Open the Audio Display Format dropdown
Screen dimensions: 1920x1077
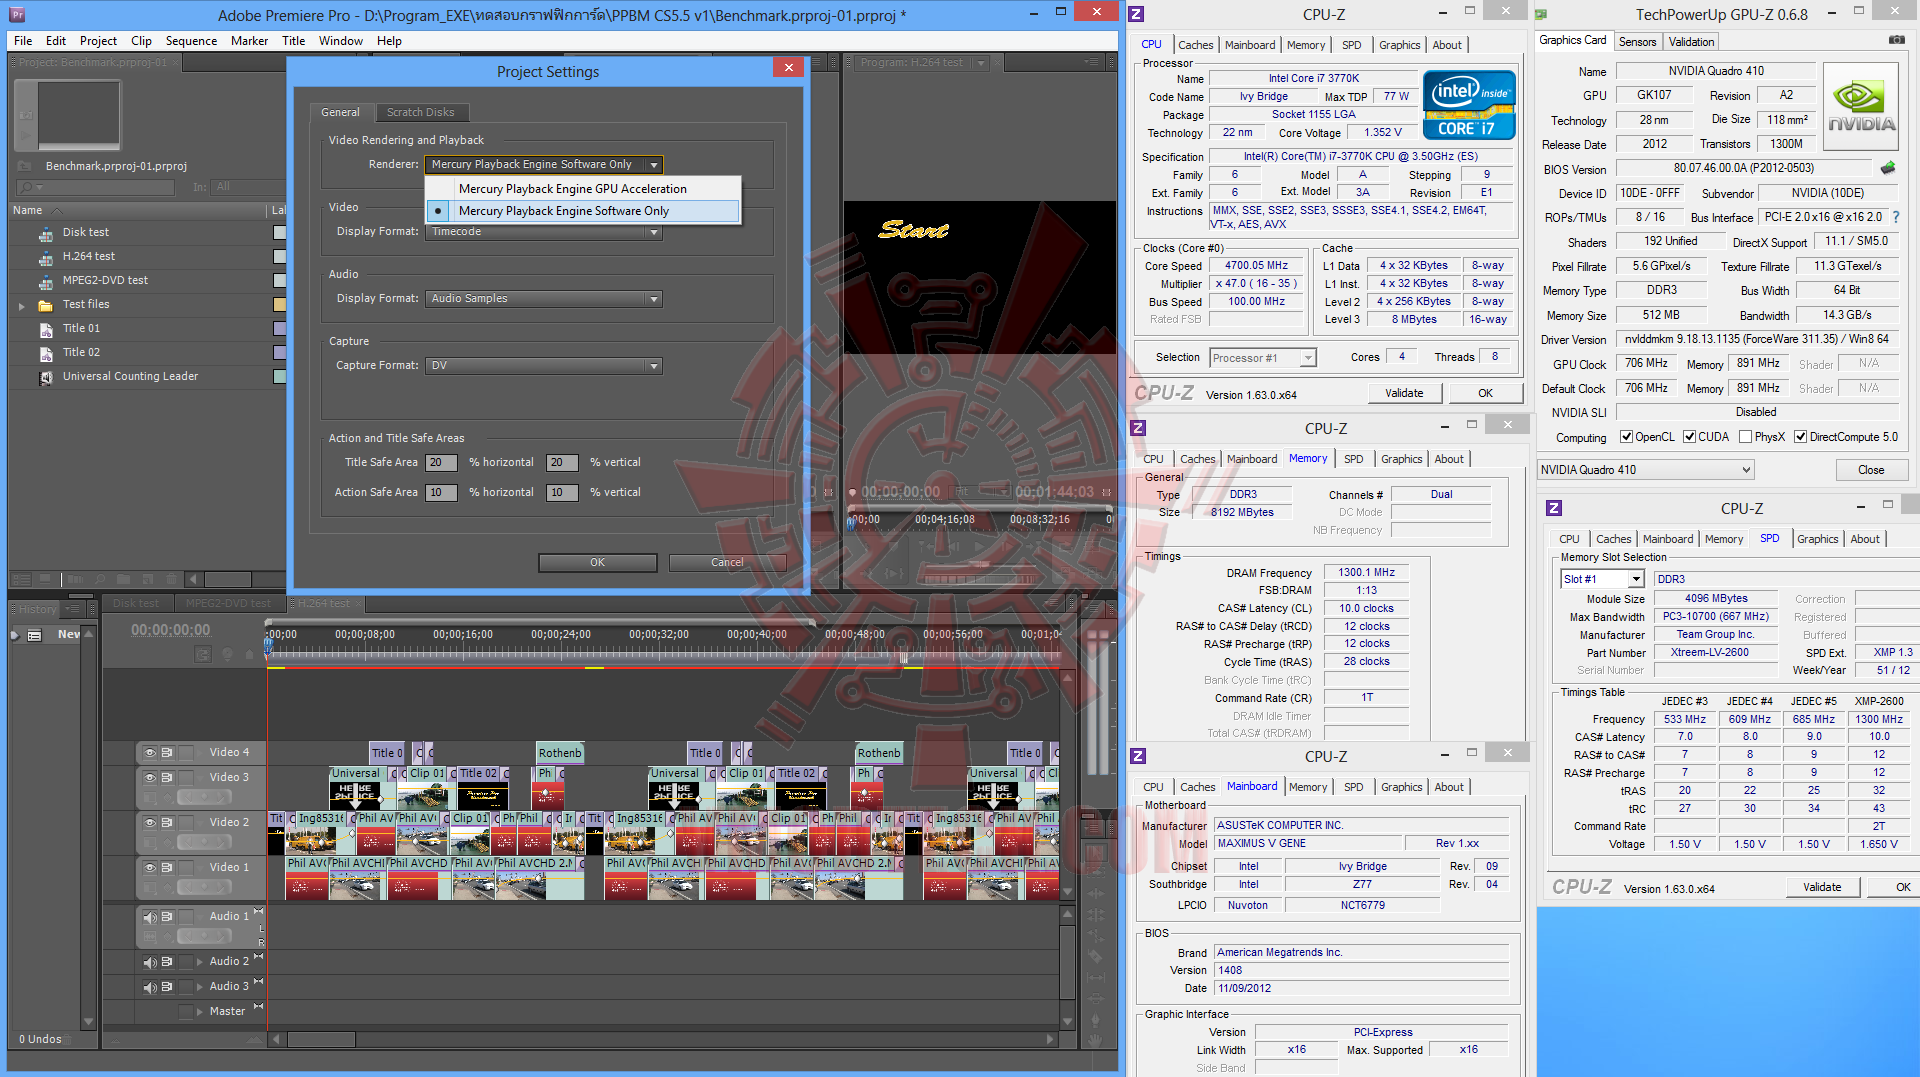tap(544, 299)
